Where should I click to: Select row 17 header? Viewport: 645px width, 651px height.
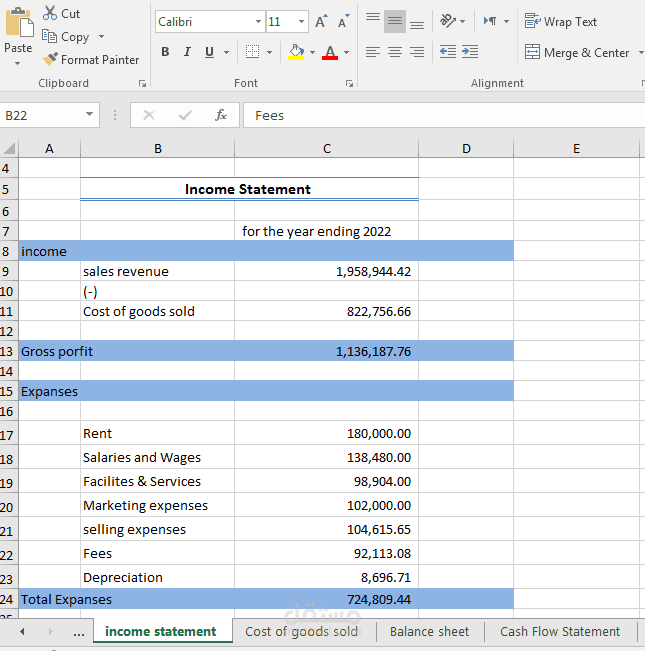tap(8, 434)
